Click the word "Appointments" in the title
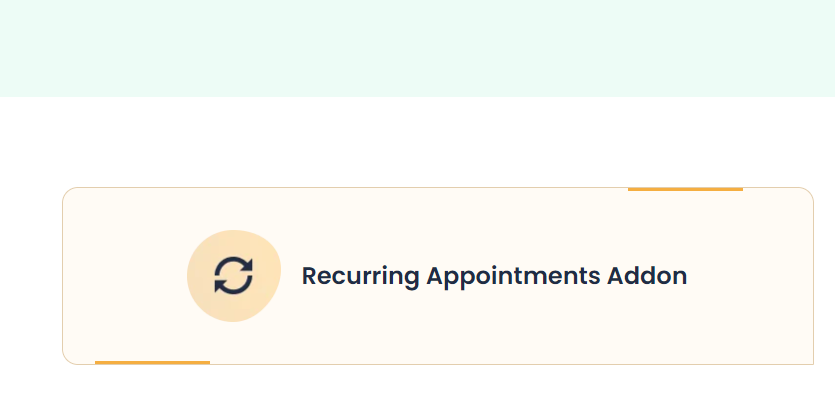This screenshot has width=835, height=406. 513,276
